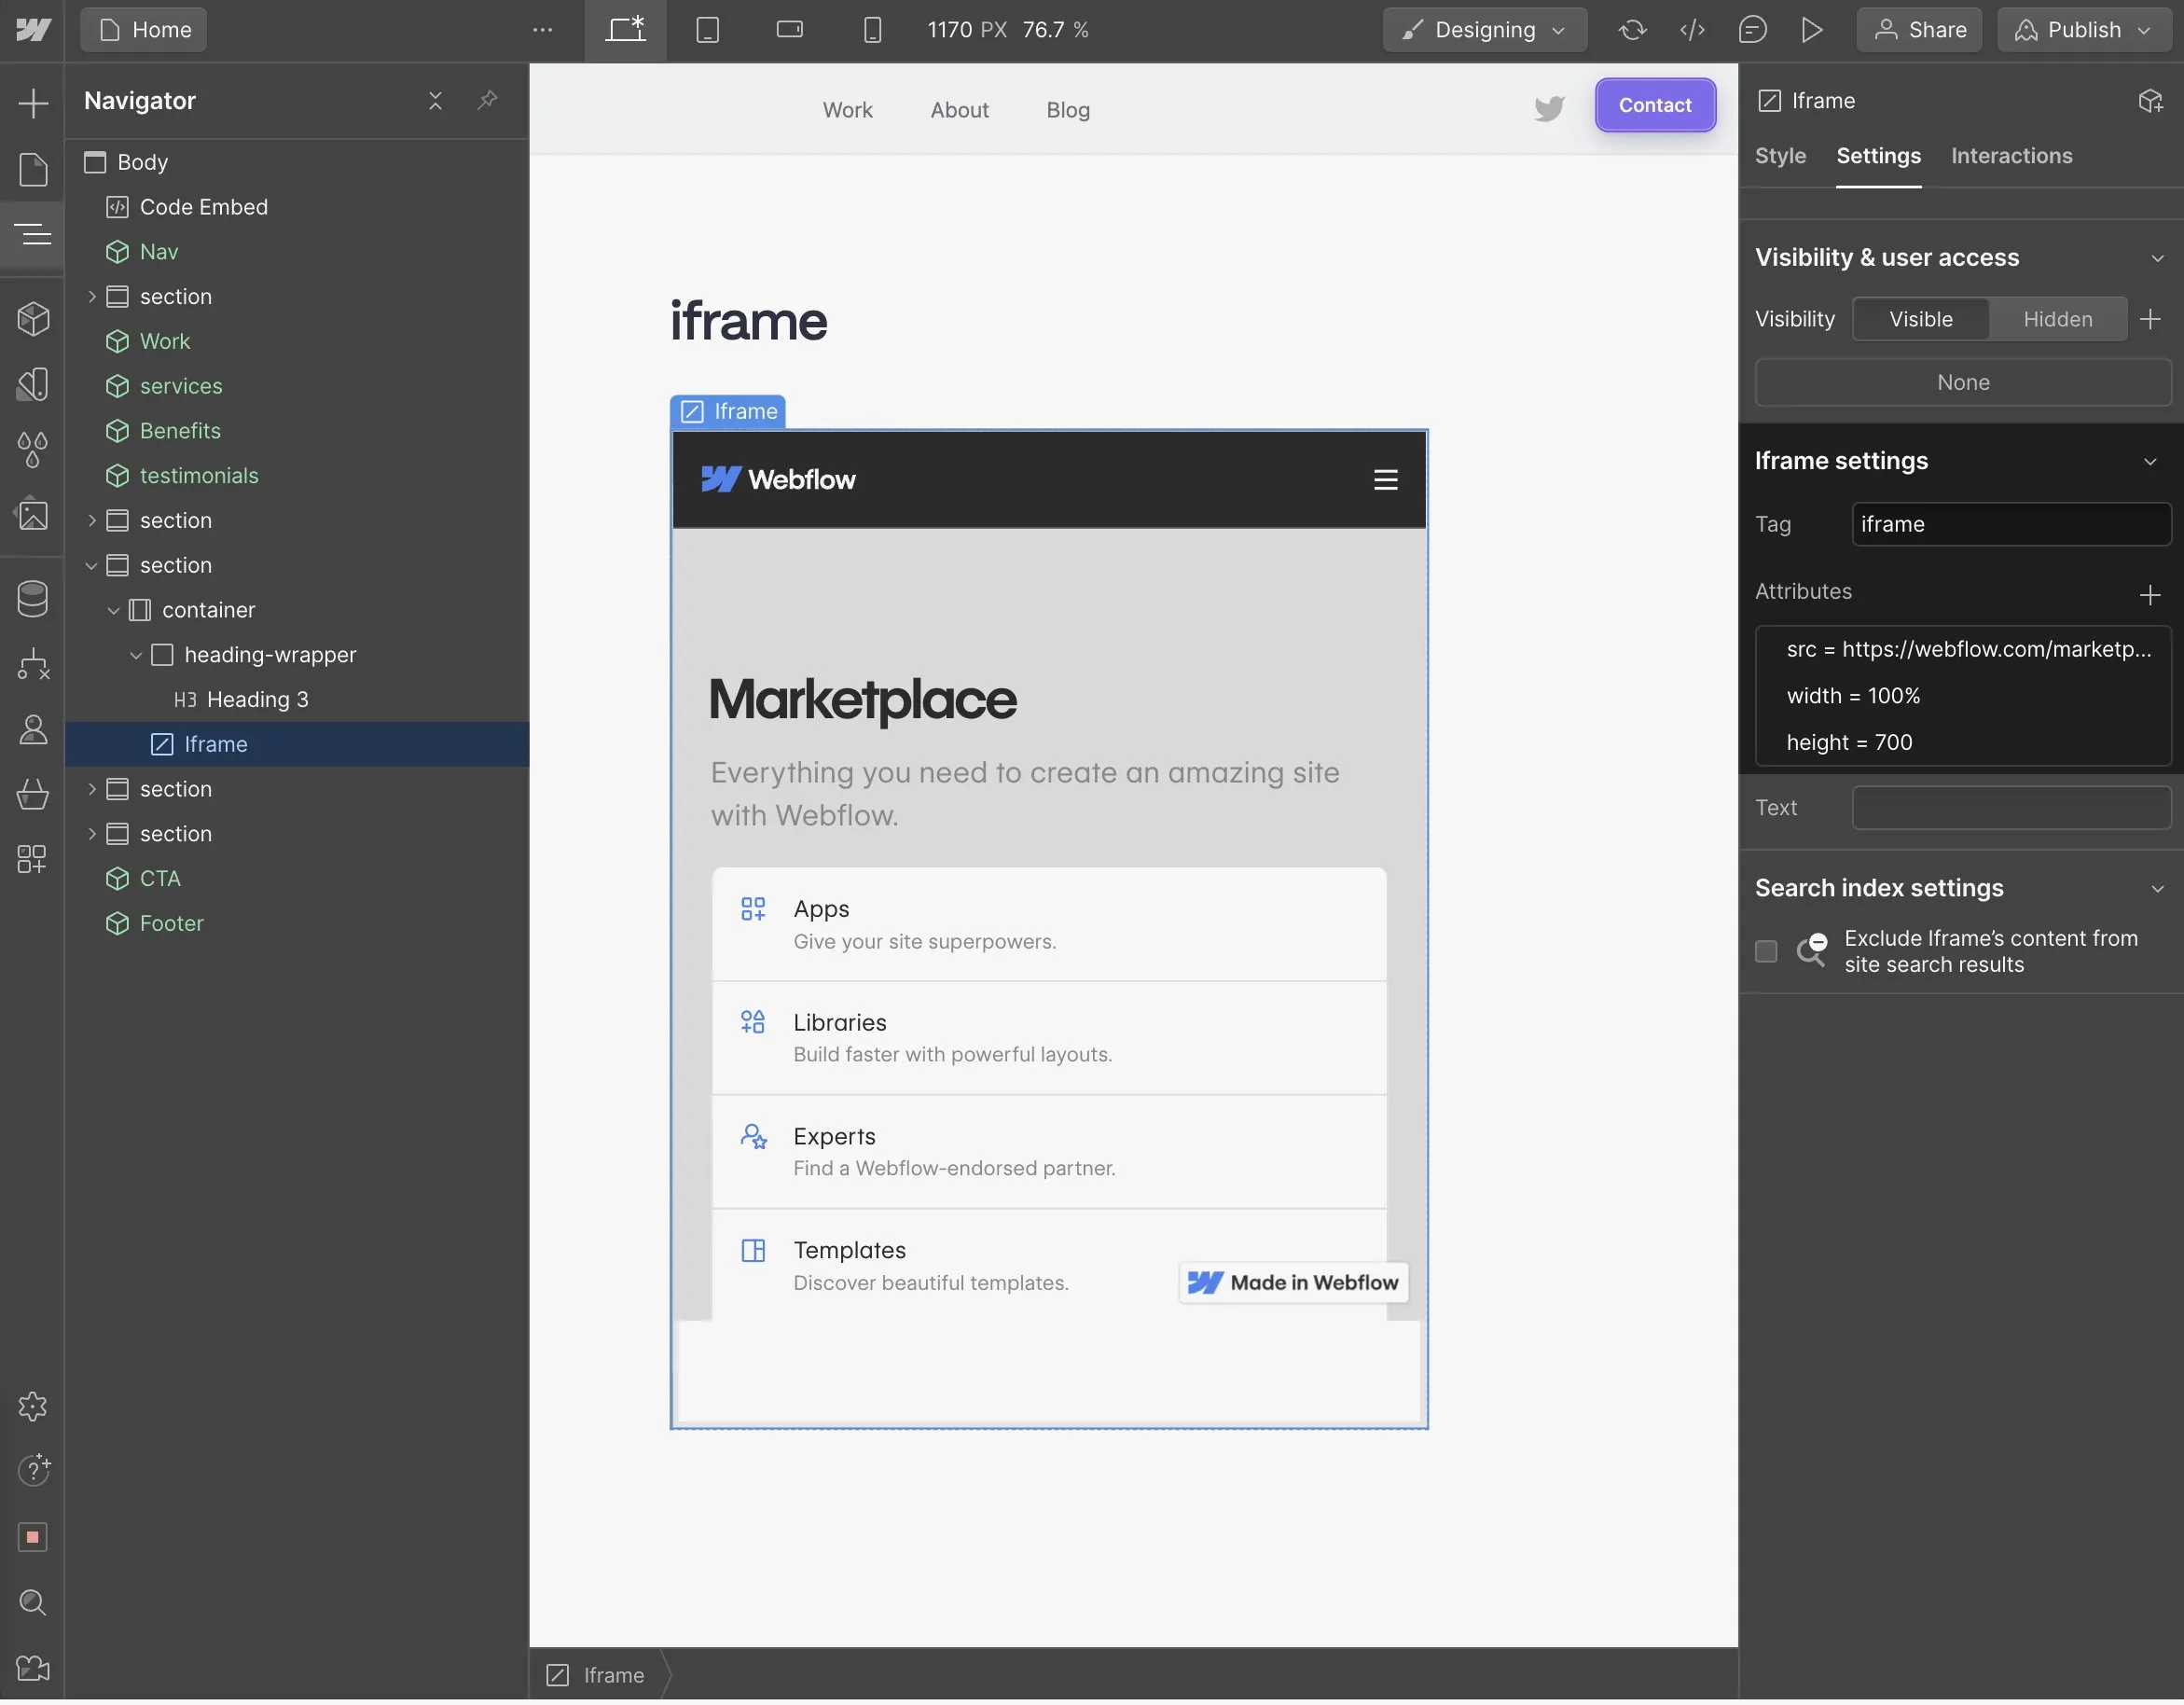Set visibility to Visible
The height and width of the screenshot is (1705, 2184).
coord(1920,319)
